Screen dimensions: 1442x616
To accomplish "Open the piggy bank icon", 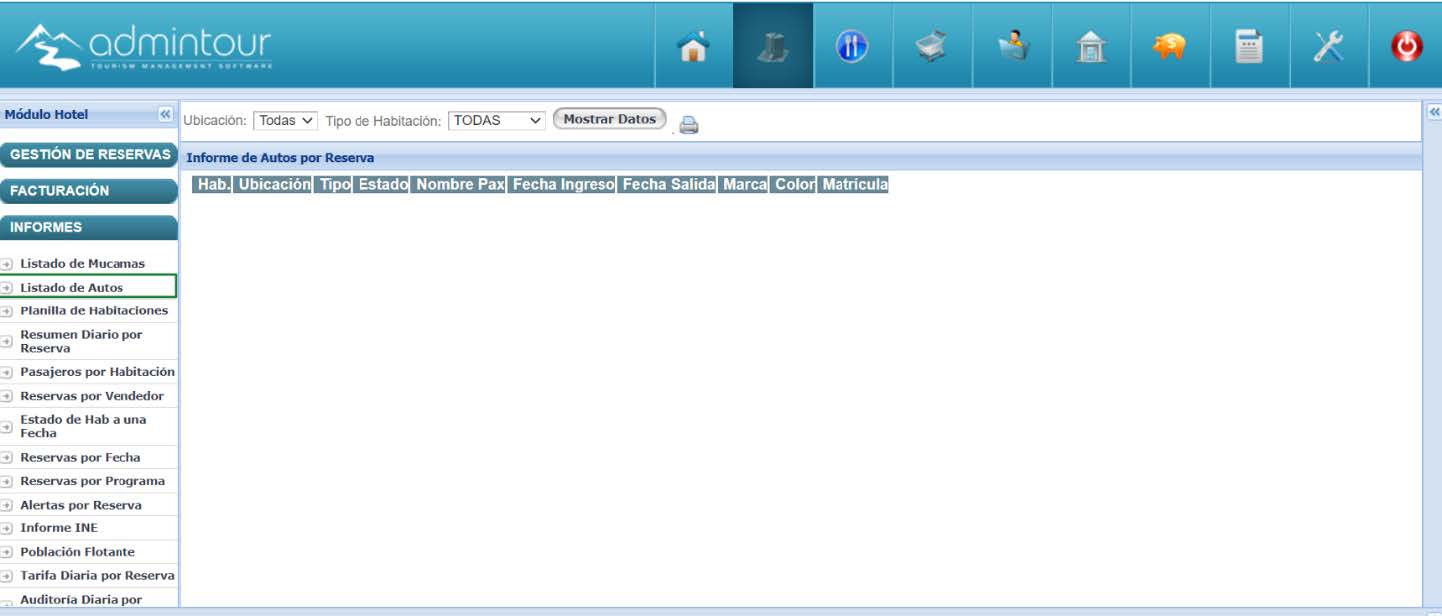I will point(1170,46).
